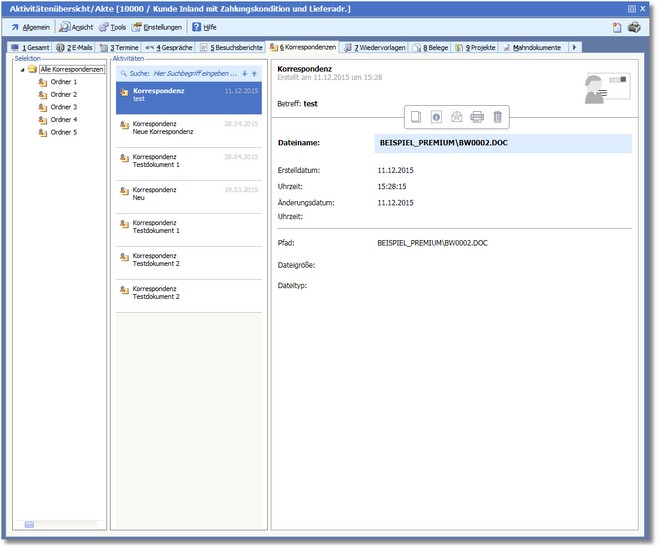The width and height of the screenshot is (658, 548).
Task: Open the Einstellungen menu
Action: (x=160, y=27)
